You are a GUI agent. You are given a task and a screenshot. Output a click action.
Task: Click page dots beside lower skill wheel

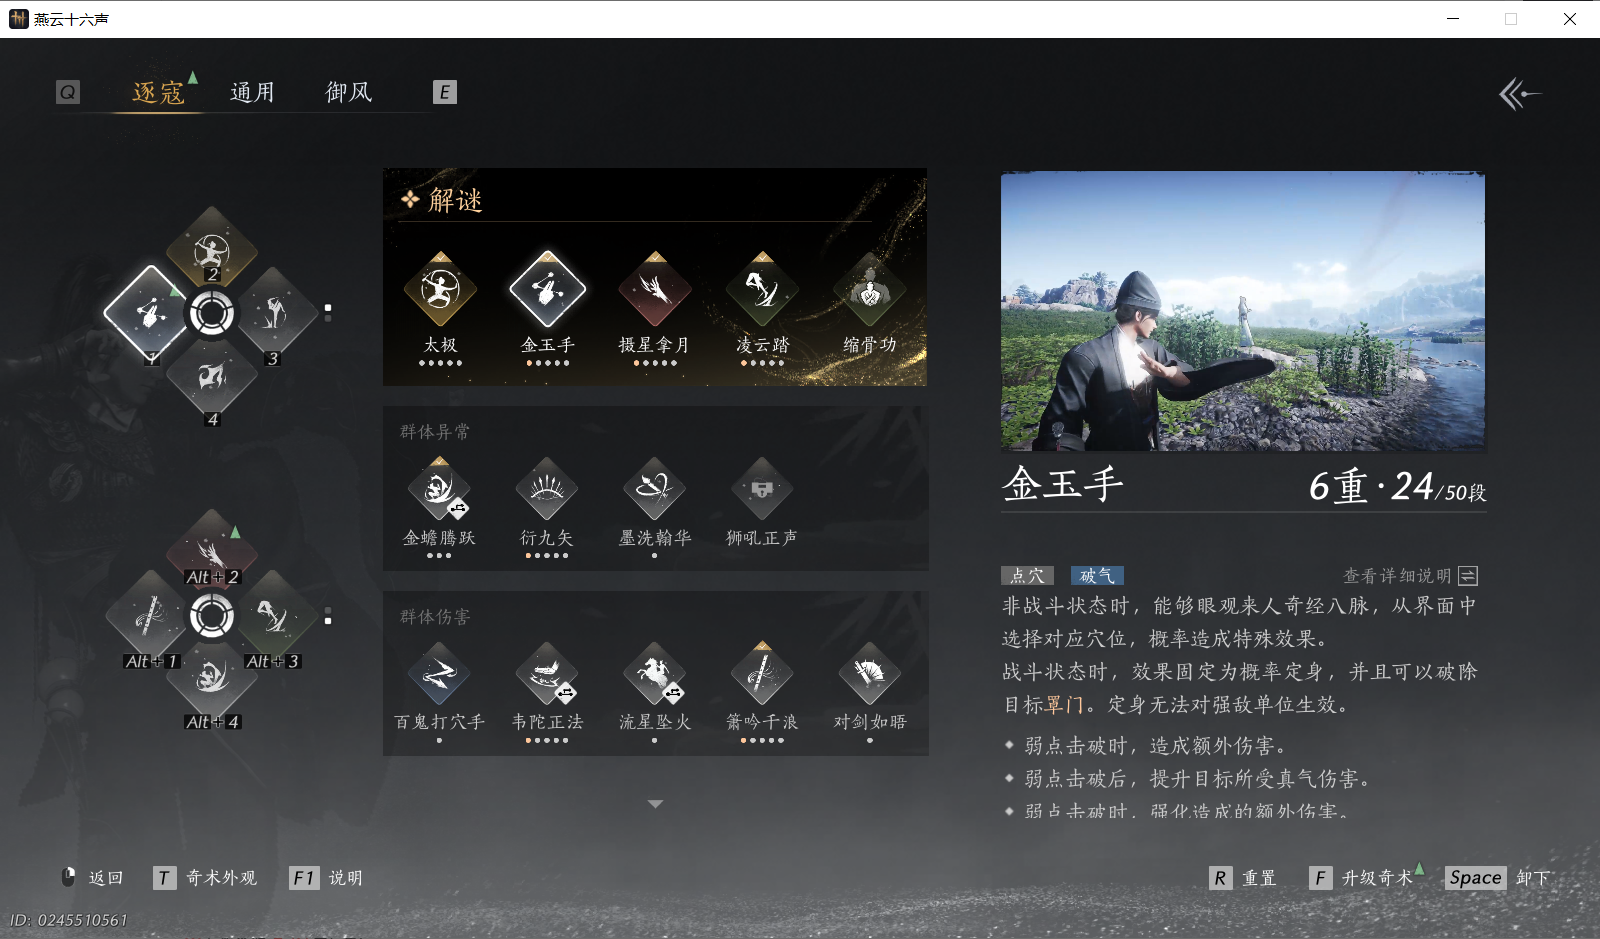coord(328,616)
